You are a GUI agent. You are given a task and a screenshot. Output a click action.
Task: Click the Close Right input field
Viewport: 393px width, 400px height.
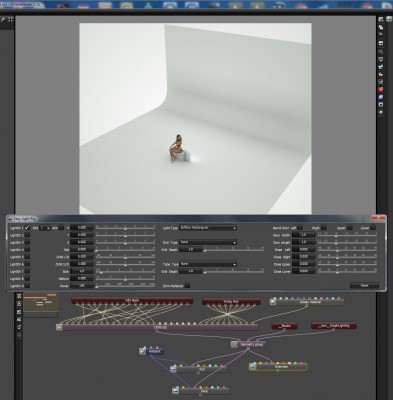pyautogui.click(x=304, y=257)
